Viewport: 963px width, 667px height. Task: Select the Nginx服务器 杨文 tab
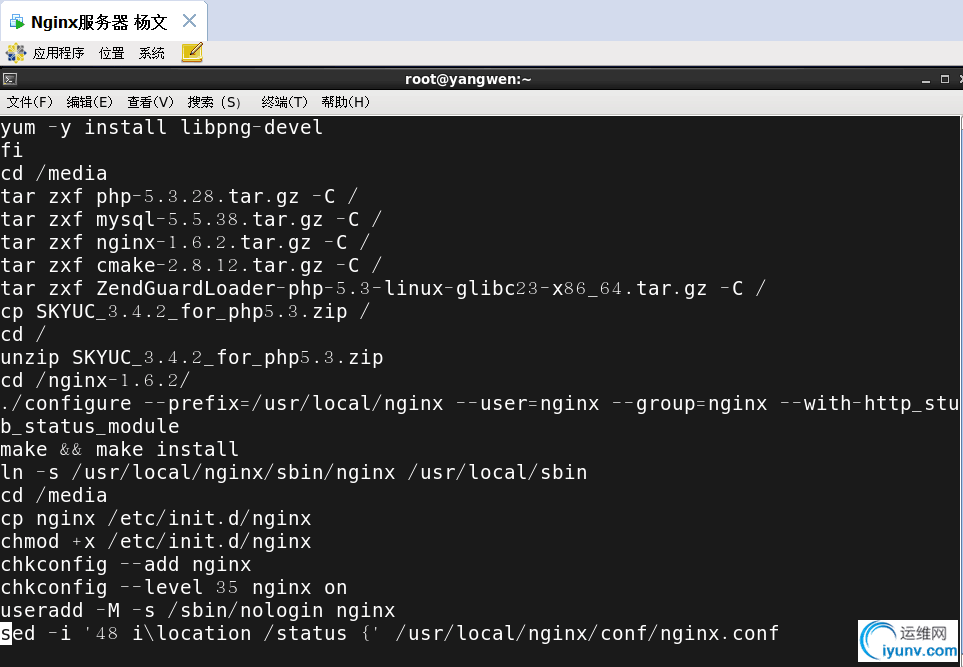pyautogui.click(x=103, y=21)
